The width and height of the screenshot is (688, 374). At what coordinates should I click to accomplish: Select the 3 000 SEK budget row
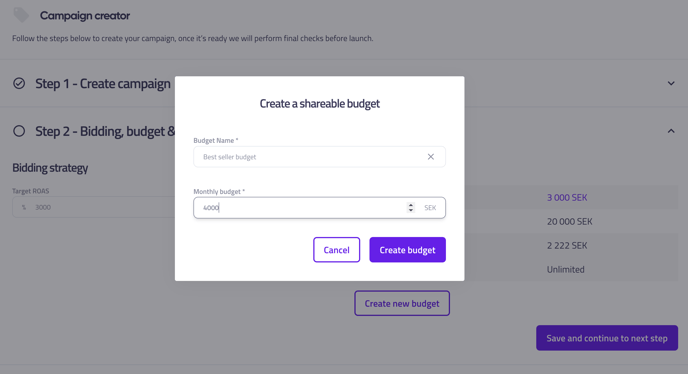coord(571,198)
